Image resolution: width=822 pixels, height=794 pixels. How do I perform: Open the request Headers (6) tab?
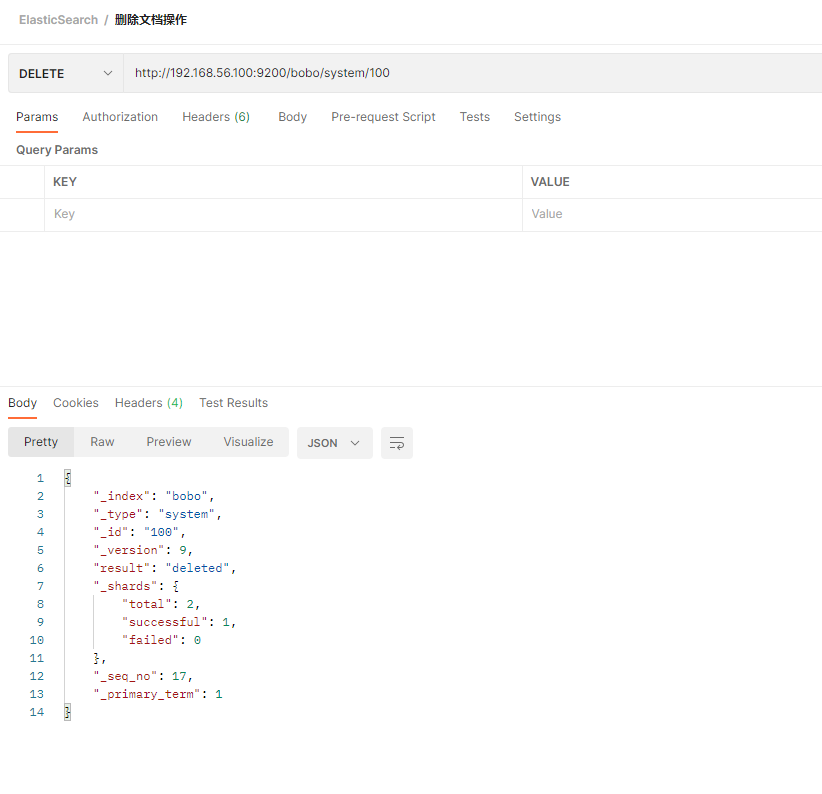click(x=216, y=117)
